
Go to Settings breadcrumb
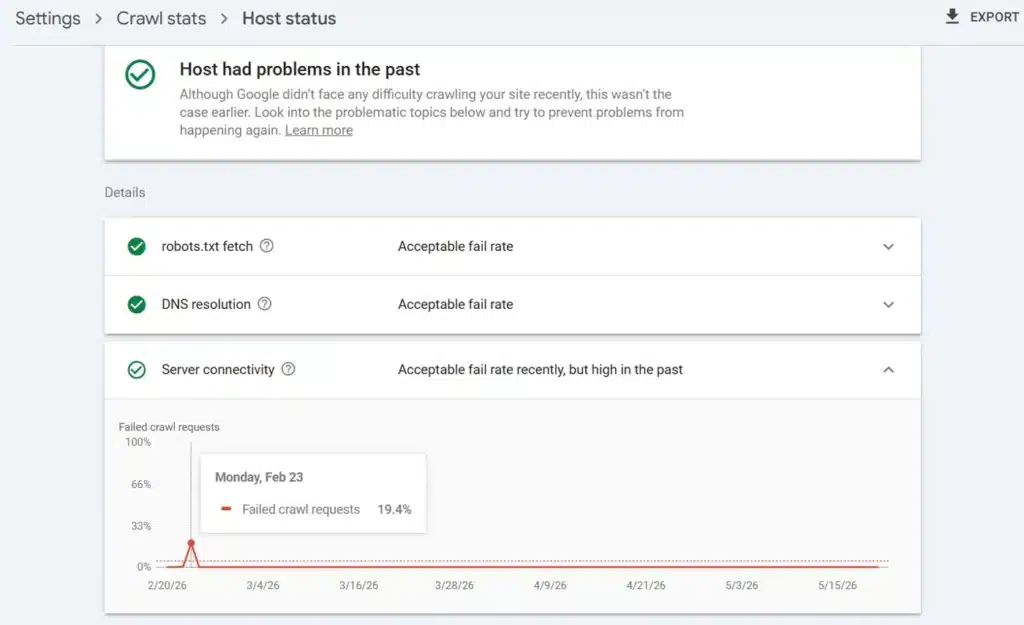(48, 18)
